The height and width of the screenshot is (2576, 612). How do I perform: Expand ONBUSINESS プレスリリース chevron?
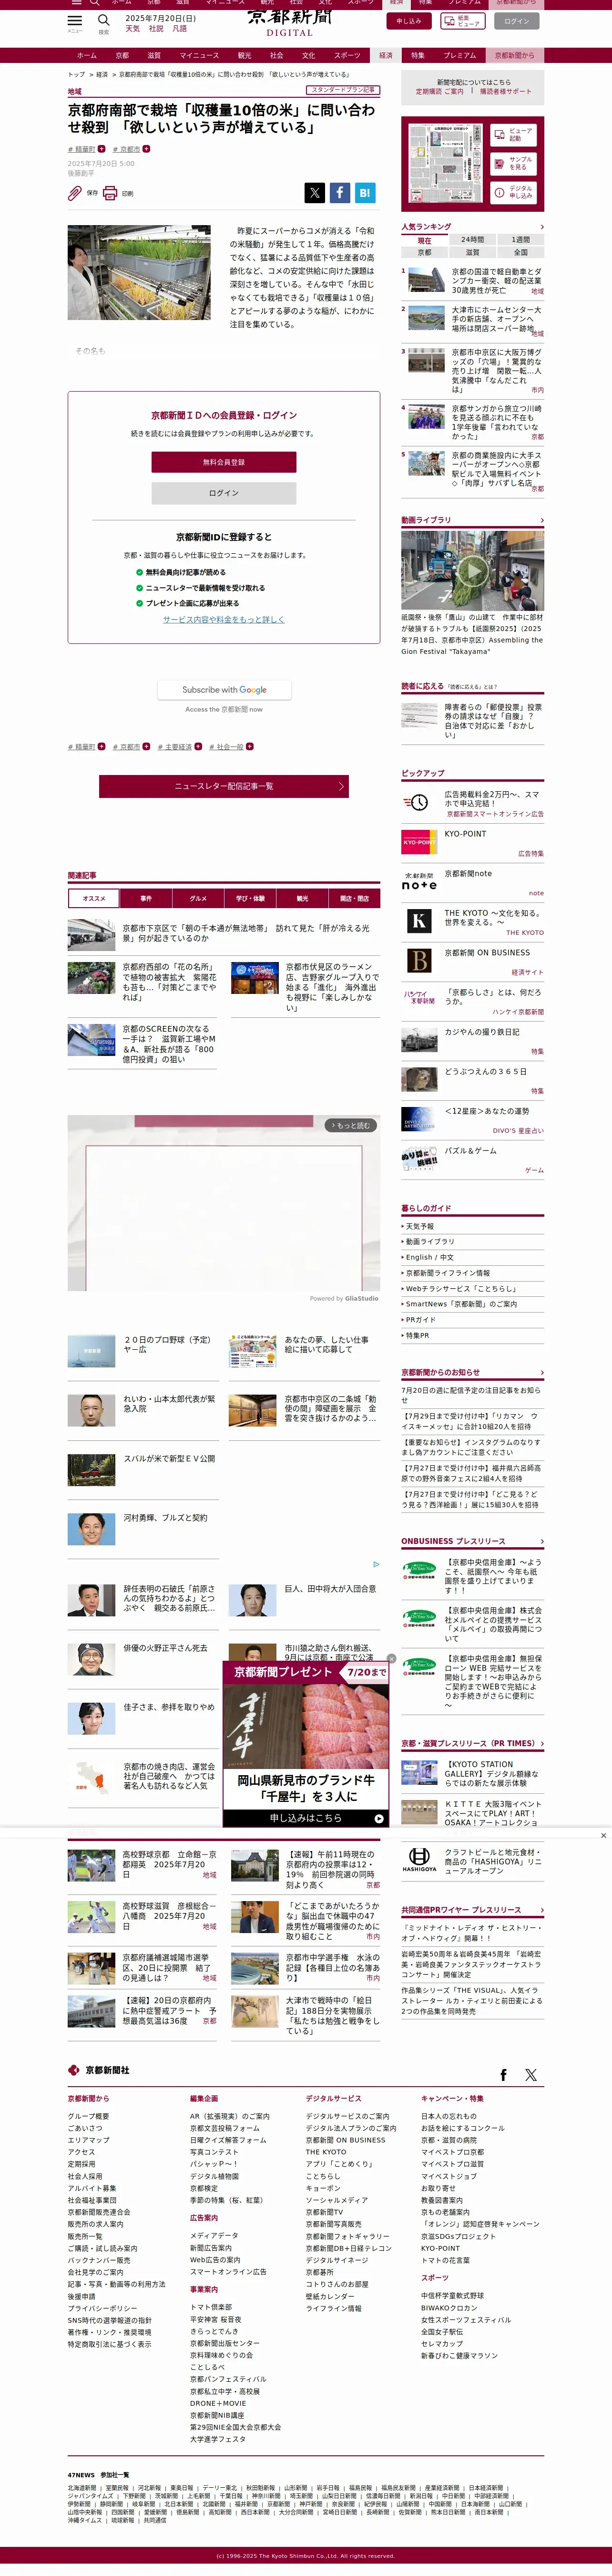tap(542, 1541)
